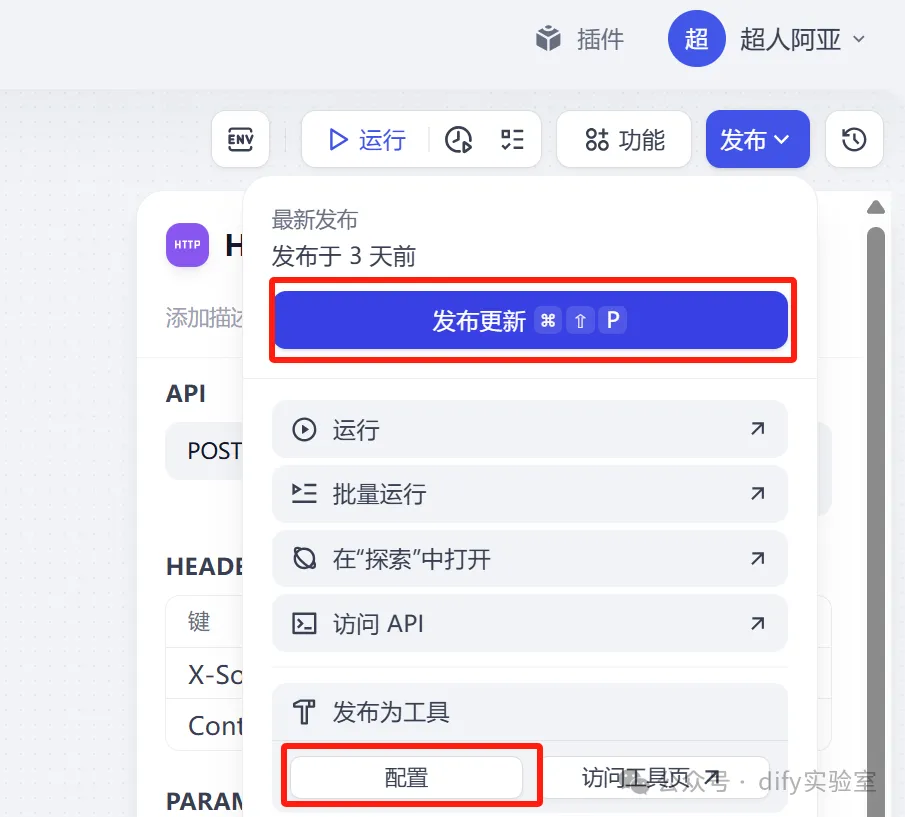Click the external arrow on 探索 row
The height and width of the screenshot is (817, 905).
[x=757, y=558]
